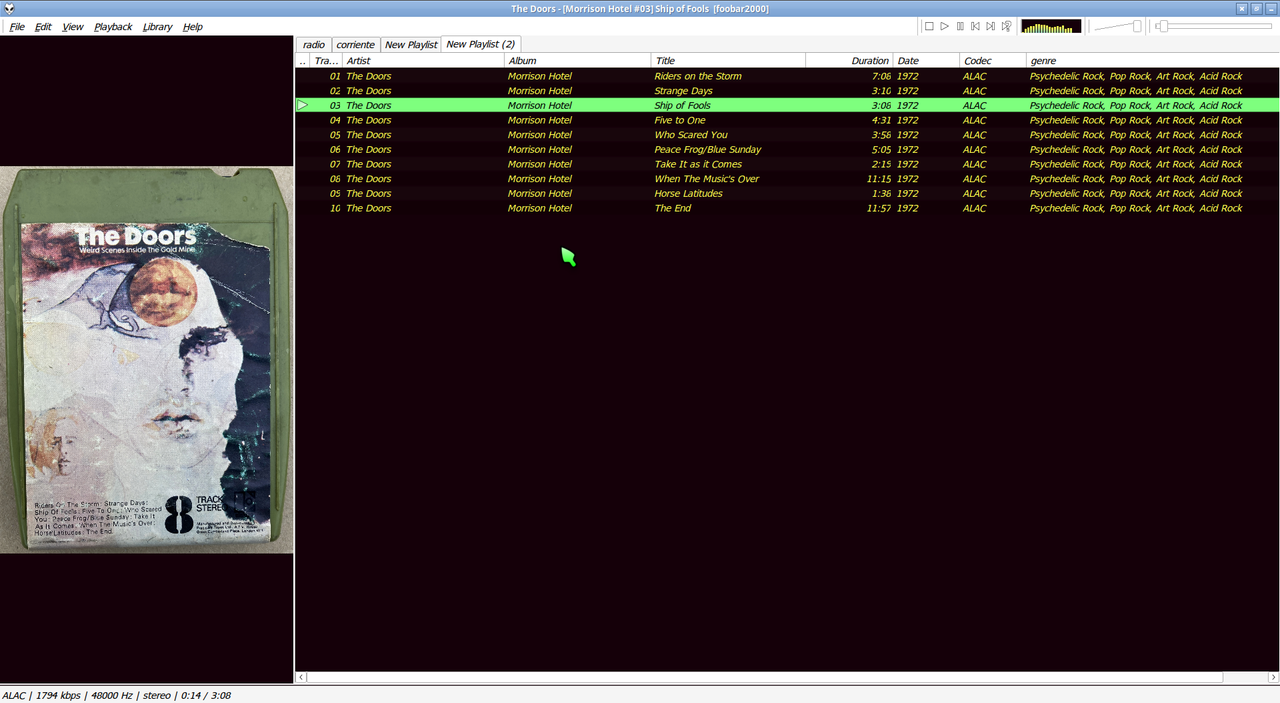Screen dimensions: 1280x703
Task: Click Morrison Hotel album on Strange Days row
Action: coord(540,91)
